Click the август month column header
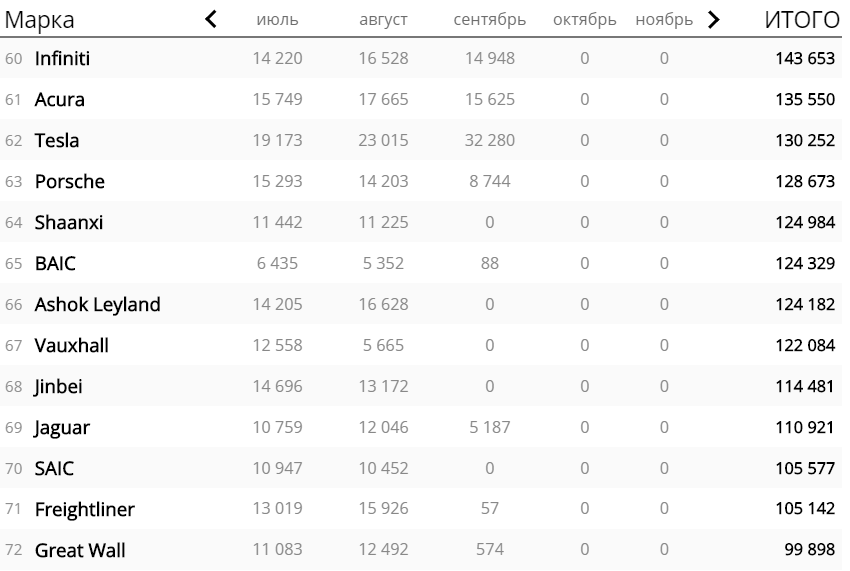This screenshot has height=571, width=850. (383, 20)
